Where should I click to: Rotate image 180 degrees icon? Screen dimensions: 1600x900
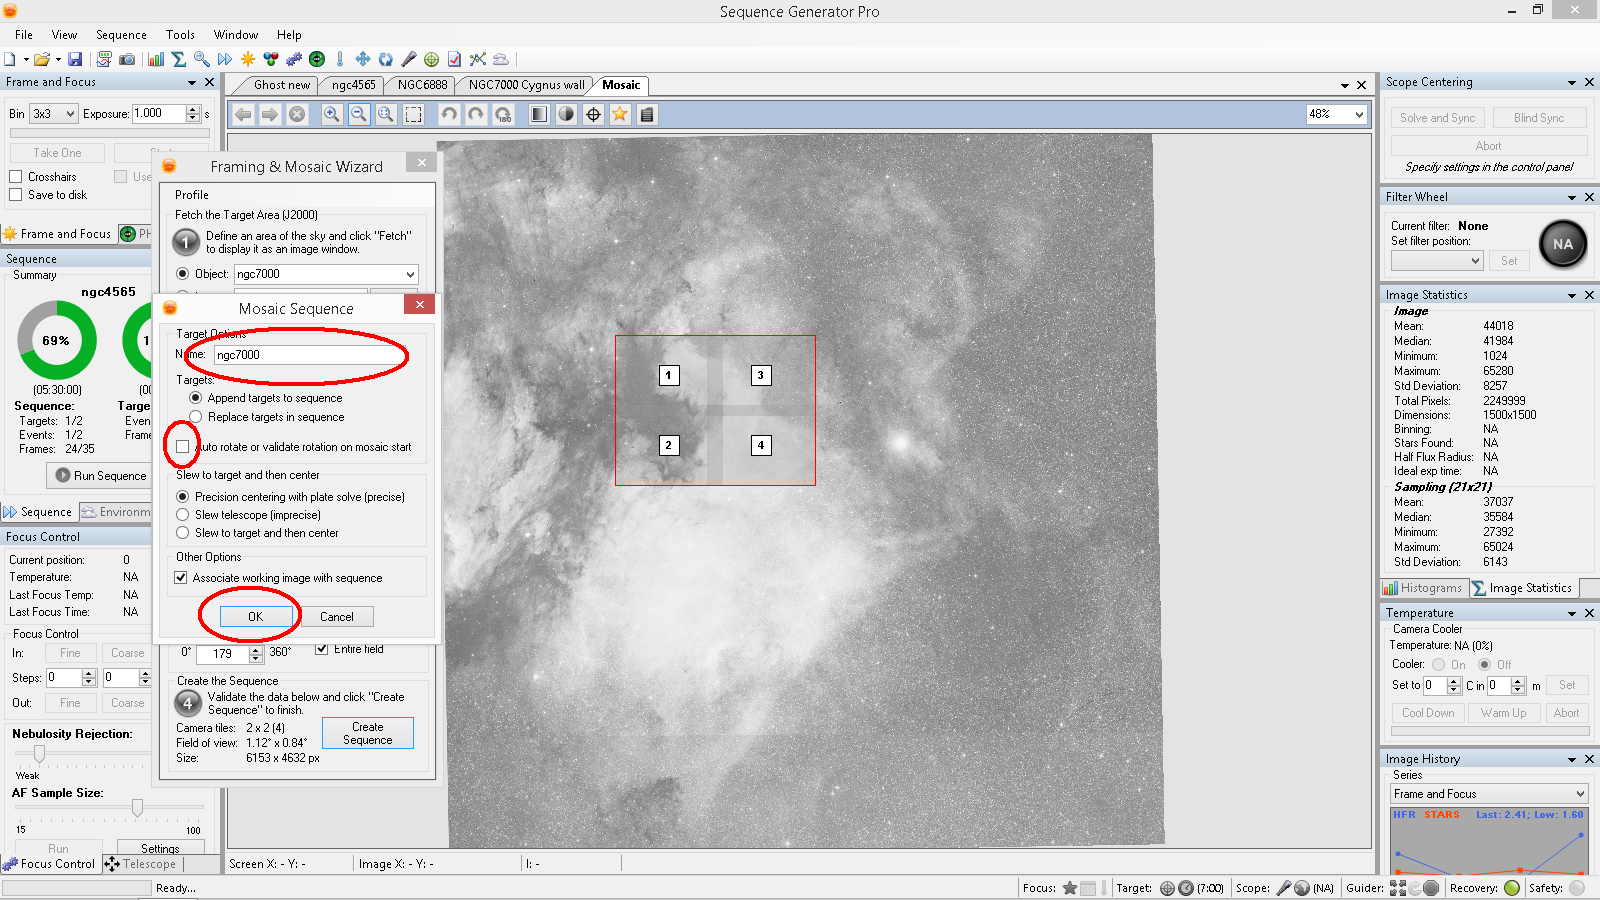coord(503,114)
